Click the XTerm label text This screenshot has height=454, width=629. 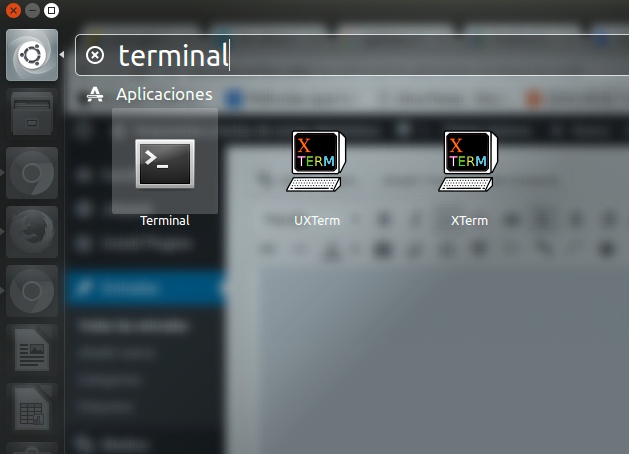click(x=469, y=221)
